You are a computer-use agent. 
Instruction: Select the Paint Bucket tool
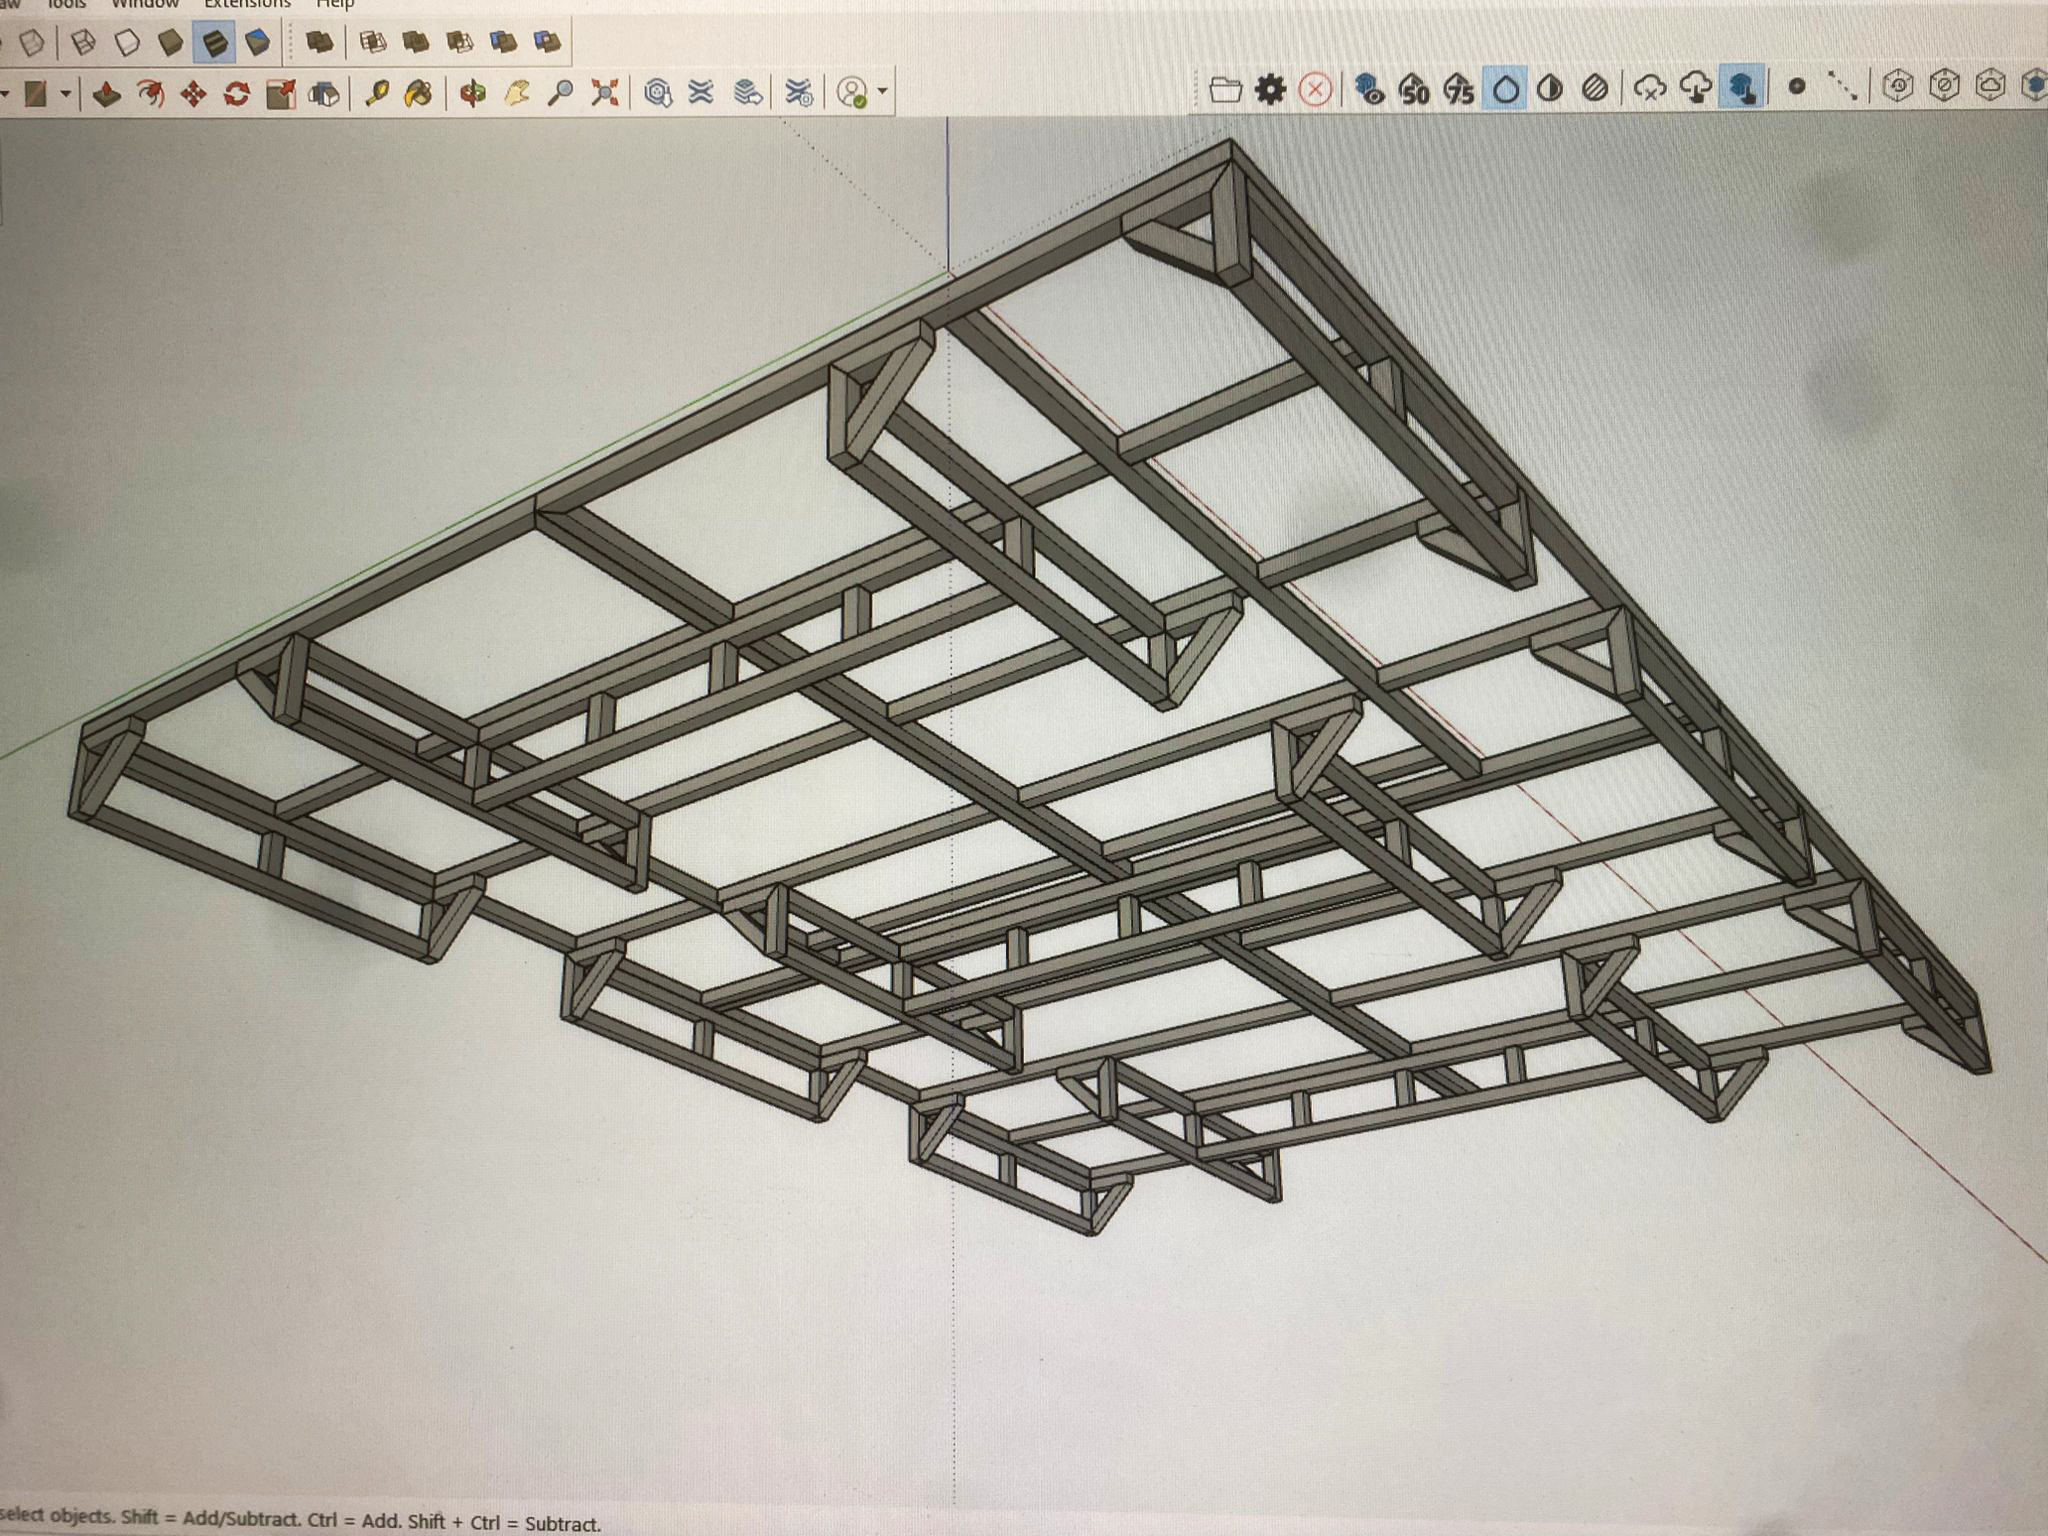click(418, 94)
